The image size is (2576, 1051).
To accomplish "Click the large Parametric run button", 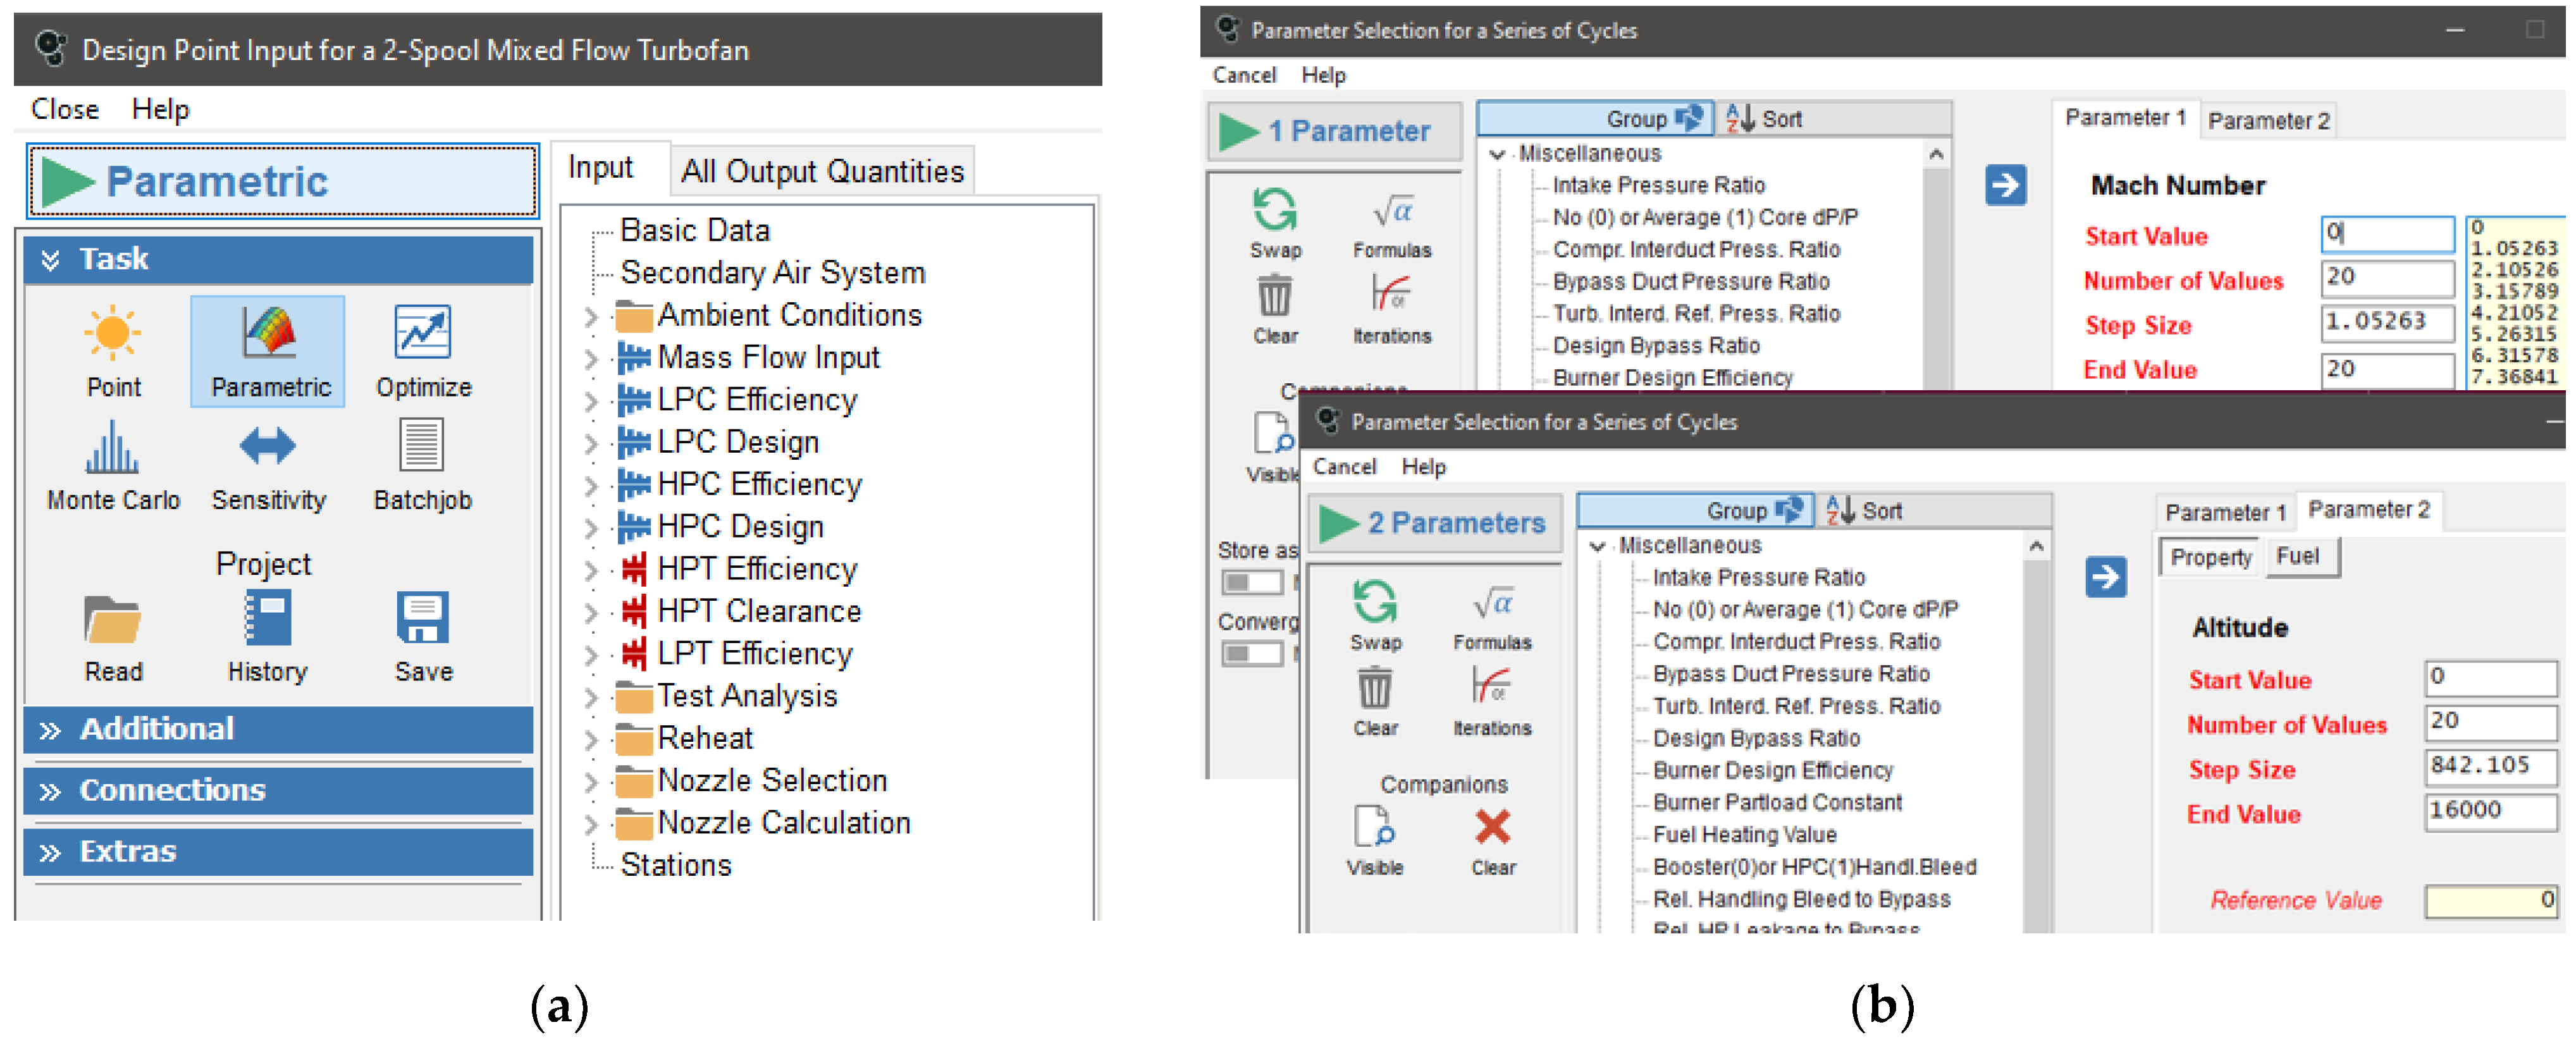I will pyautogui.click(x=283, y=182).
